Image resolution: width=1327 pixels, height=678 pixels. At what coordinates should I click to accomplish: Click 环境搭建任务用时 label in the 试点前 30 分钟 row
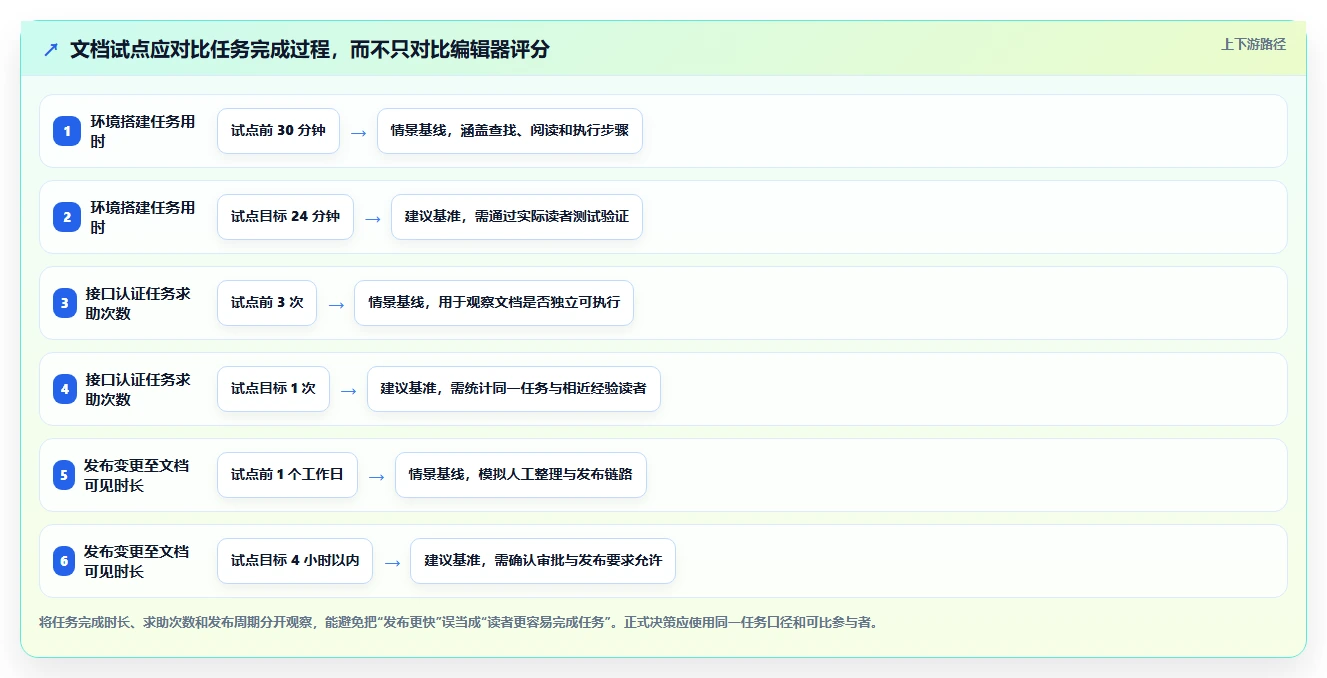click(143, 131)
